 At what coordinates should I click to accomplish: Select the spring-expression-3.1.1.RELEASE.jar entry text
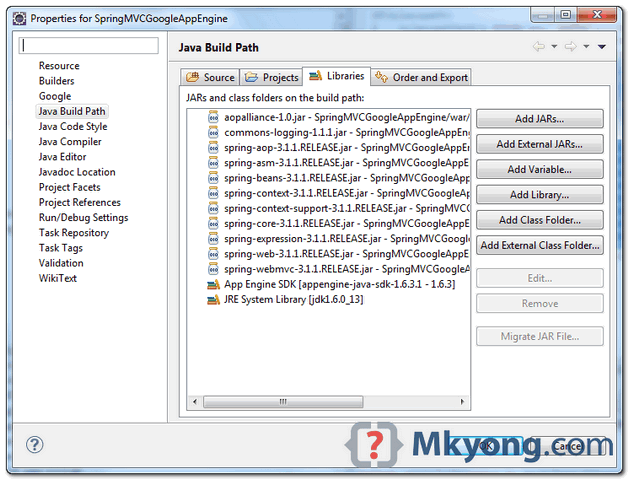coord(347,239)
